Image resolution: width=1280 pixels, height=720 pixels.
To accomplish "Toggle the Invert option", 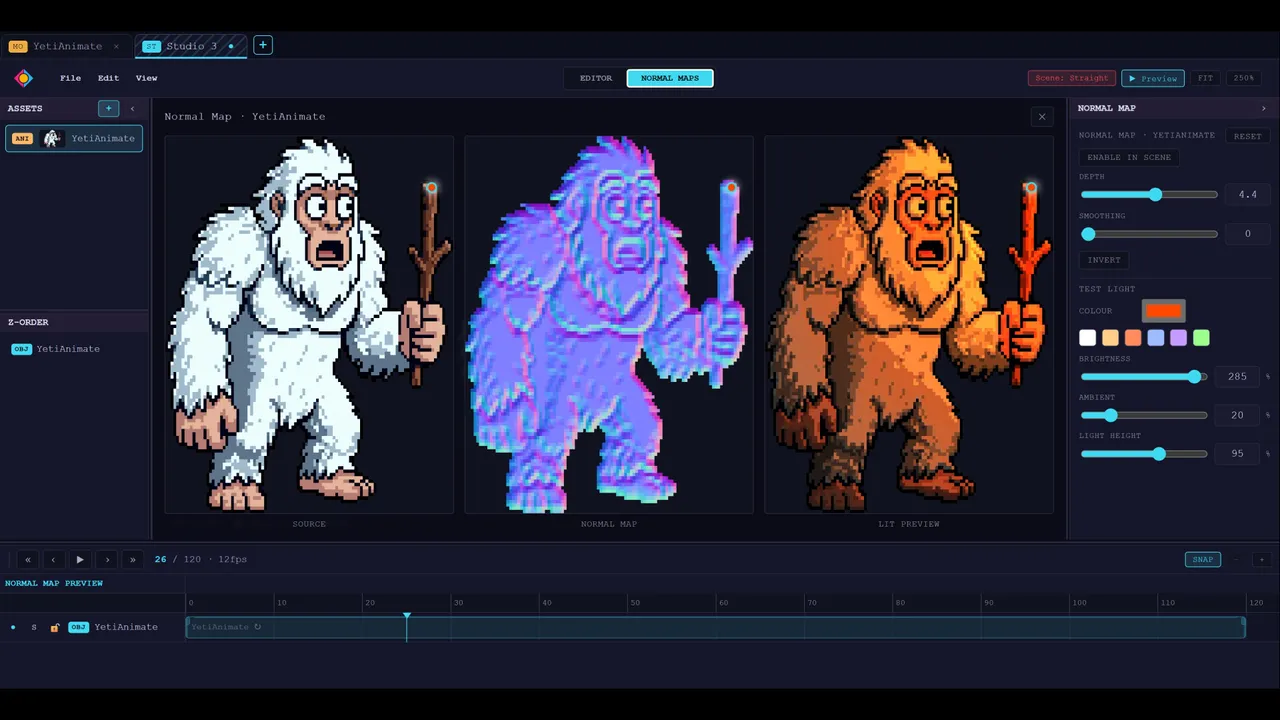I will (x=1104, y=260).
